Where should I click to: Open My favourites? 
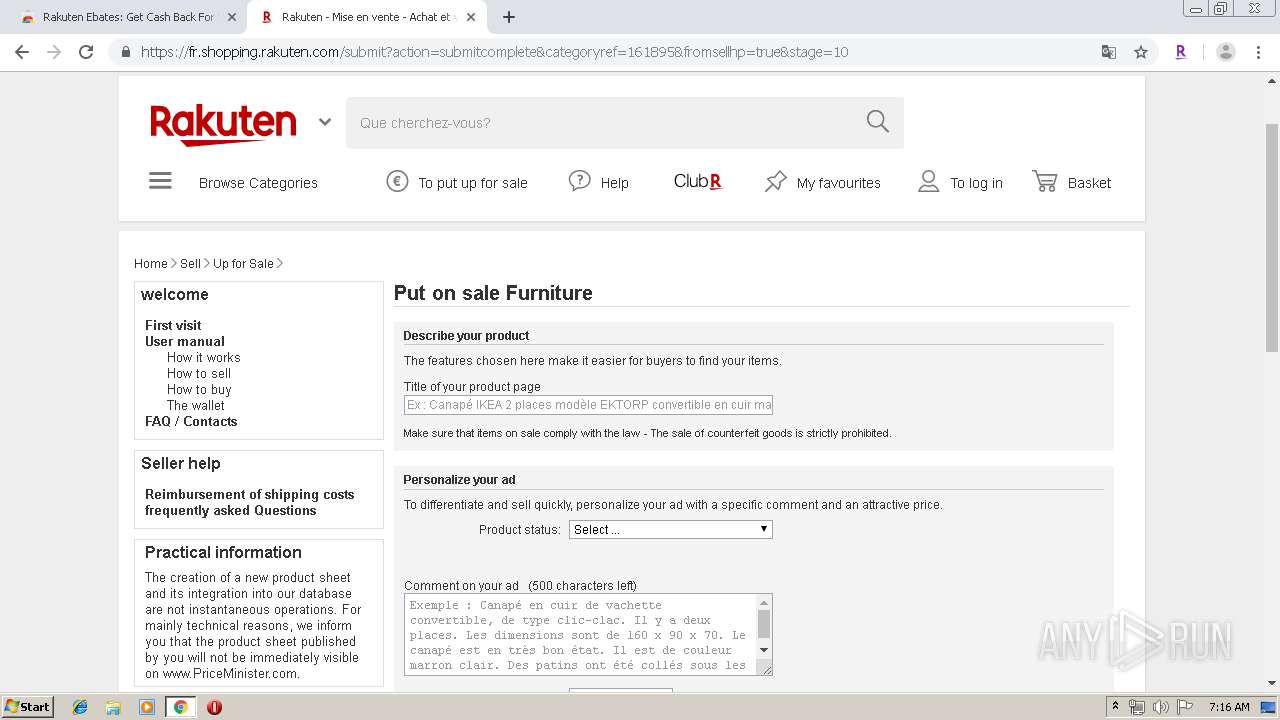[838, 183]
